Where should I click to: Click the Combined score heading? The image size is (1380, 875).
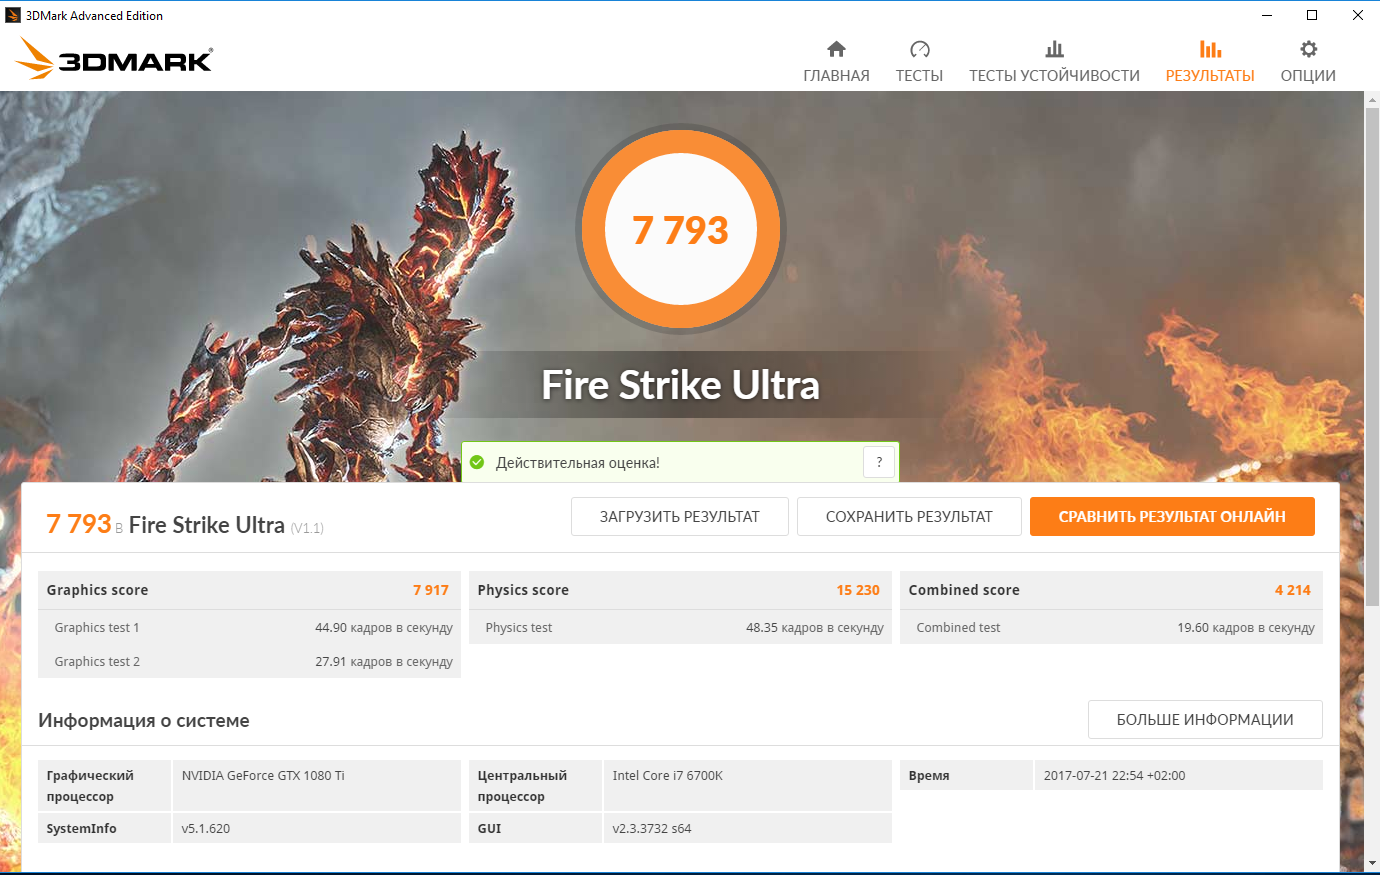point(964,590)
